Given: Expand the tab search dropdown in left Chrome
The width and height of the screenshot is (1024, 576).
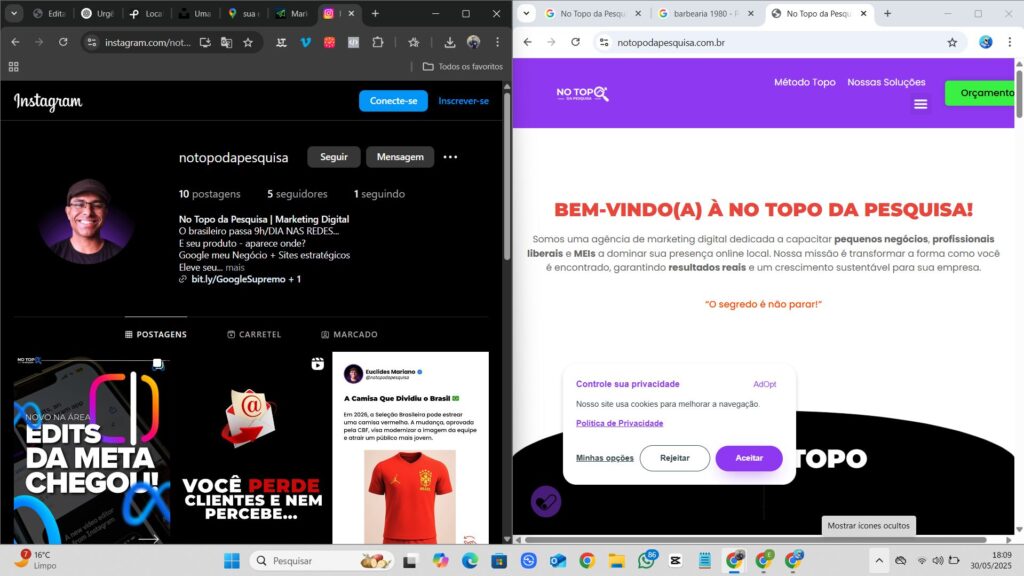Looking at the screenshot, I should point(14,14).
